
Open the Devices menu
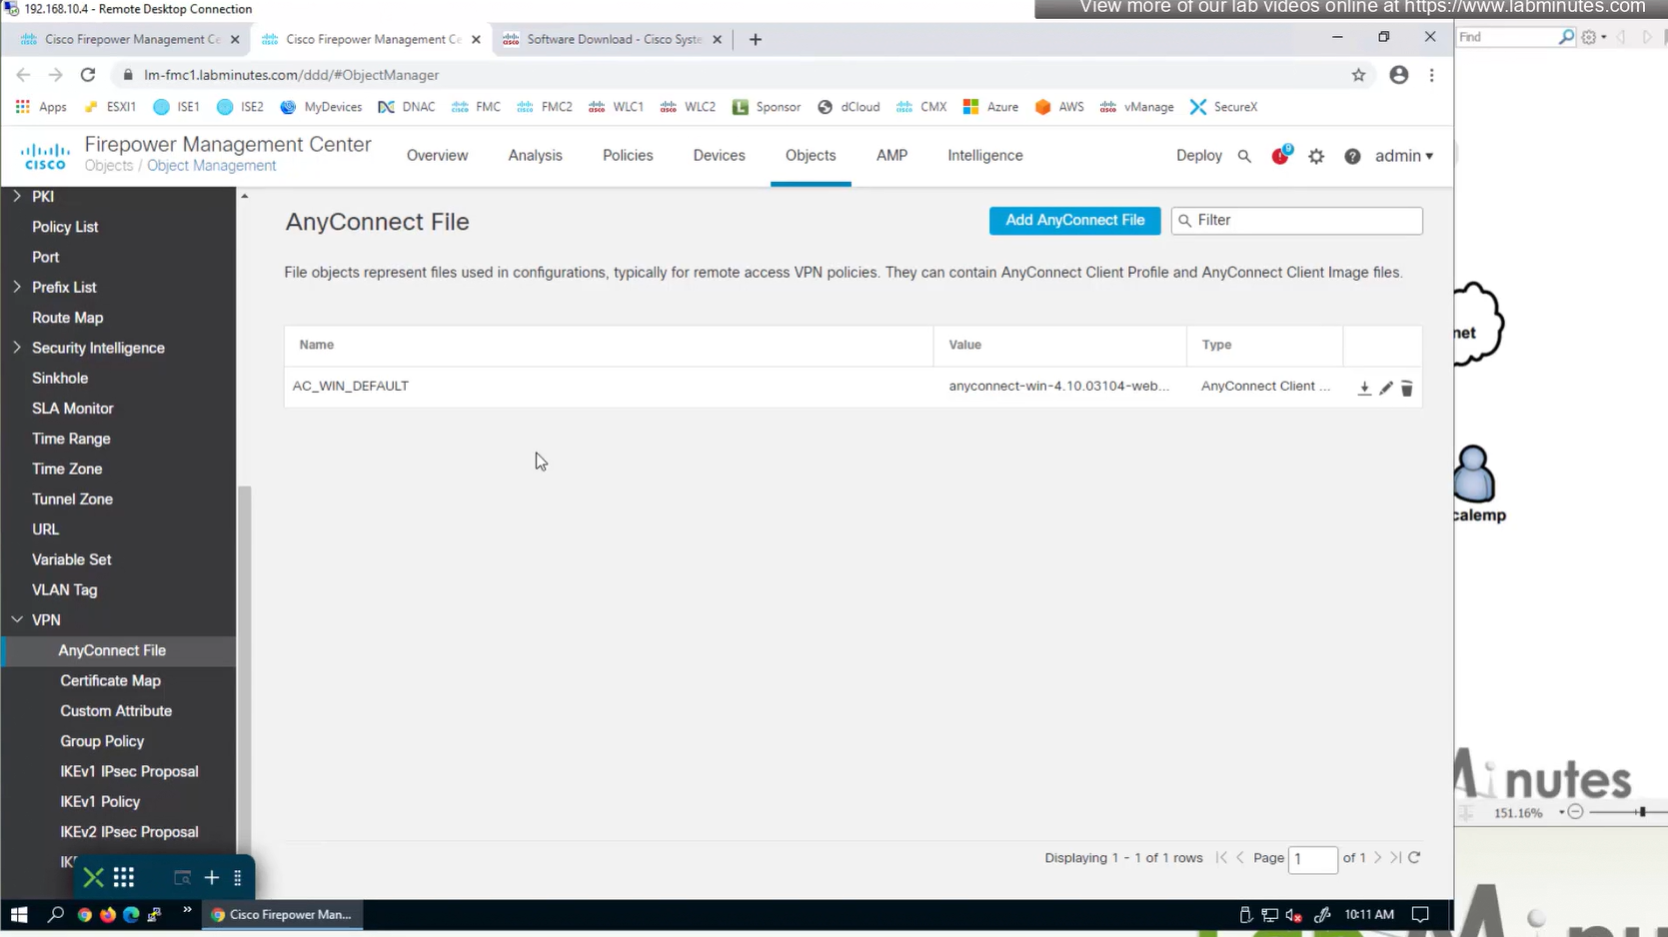[718, 156]
